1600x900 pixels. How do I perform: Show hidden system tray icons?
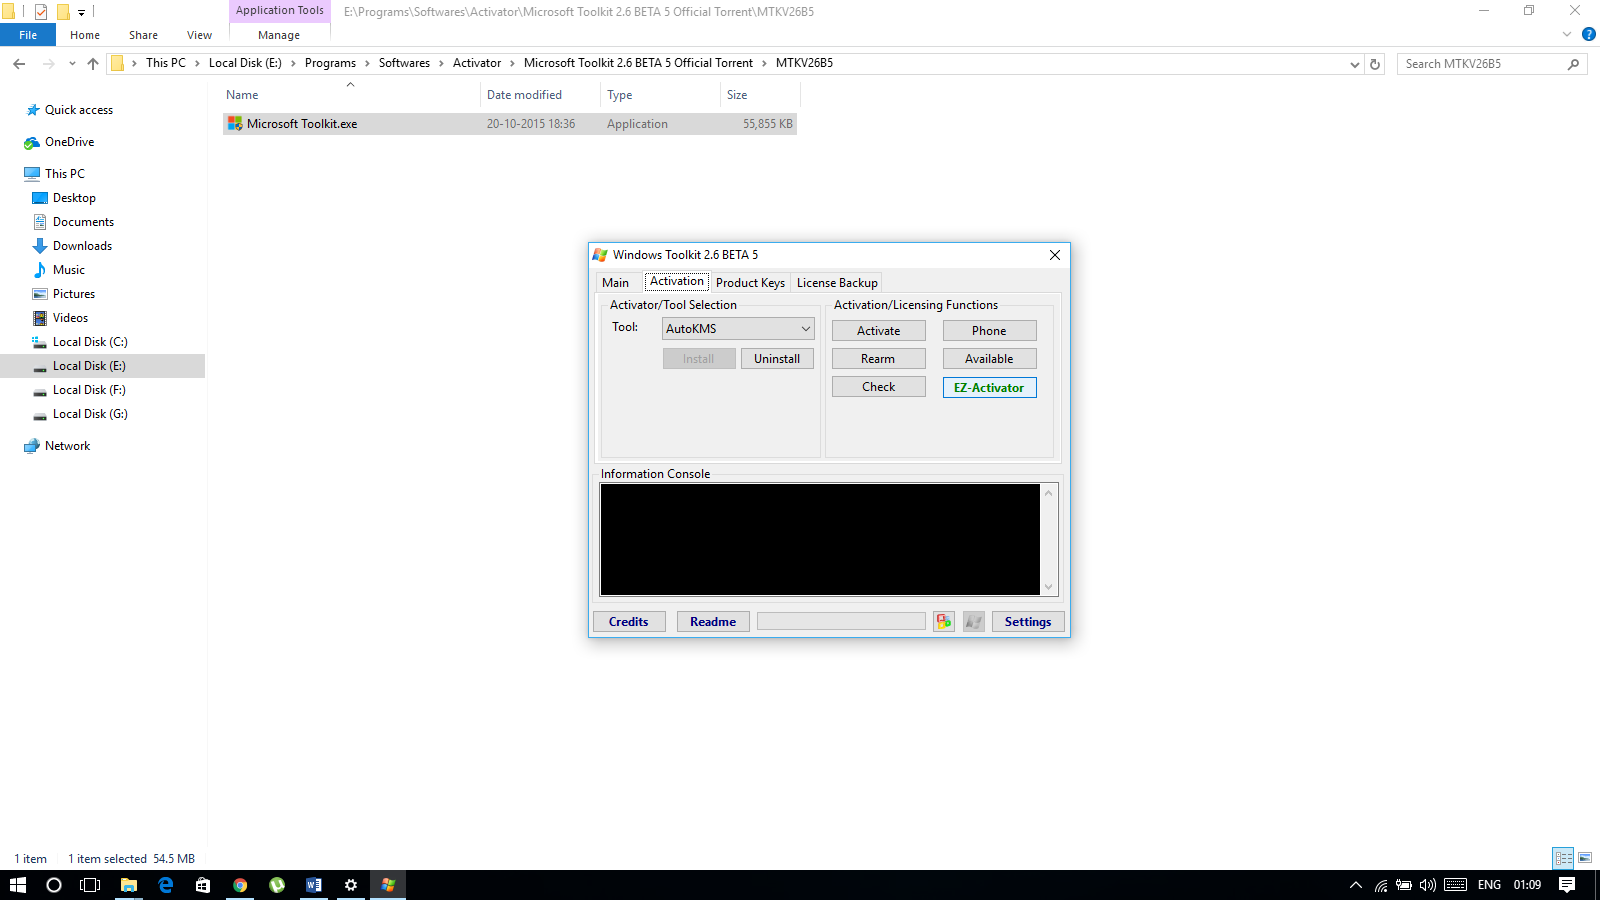pos(1356,885)
